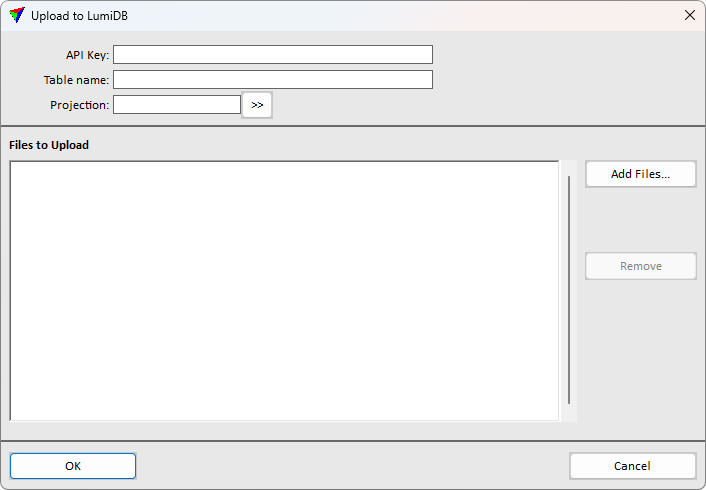Close the Upload to LumiDB dialog
Viewport: 706px width, 490px height.
689,15
